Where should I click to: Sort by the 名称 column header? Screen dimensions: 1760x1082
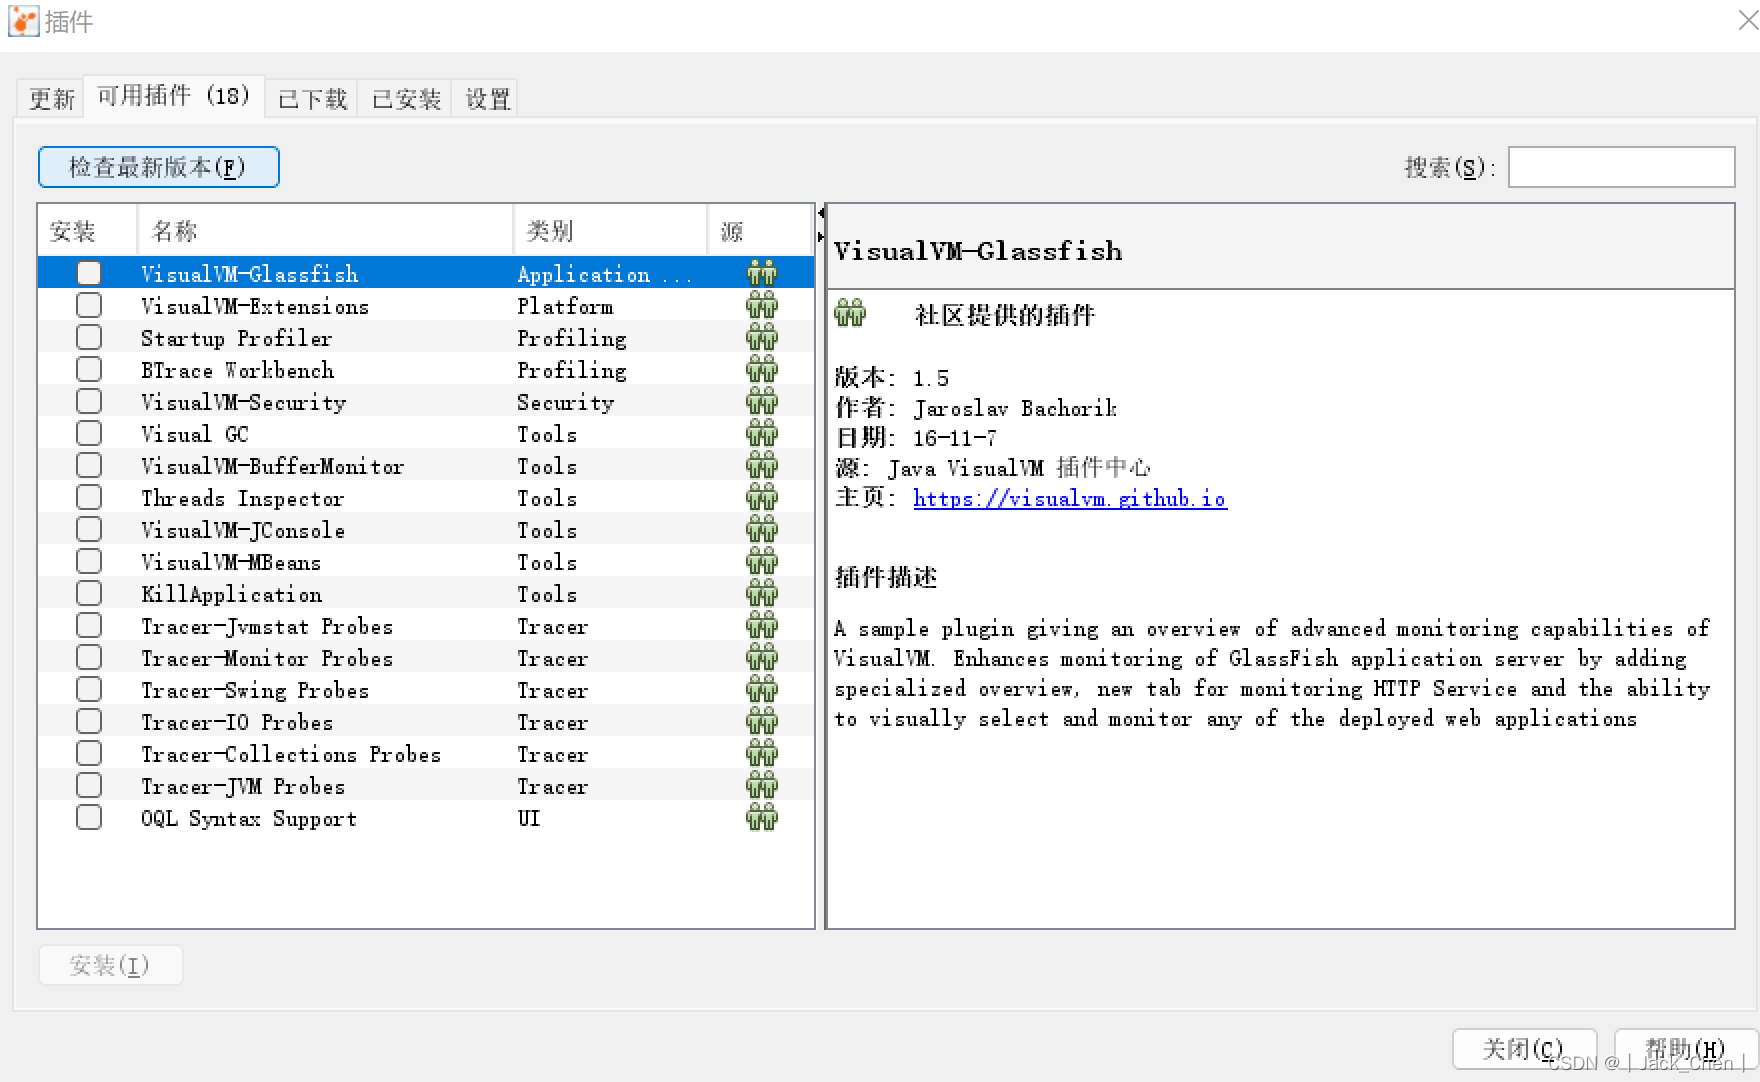[x=324, y=231]
